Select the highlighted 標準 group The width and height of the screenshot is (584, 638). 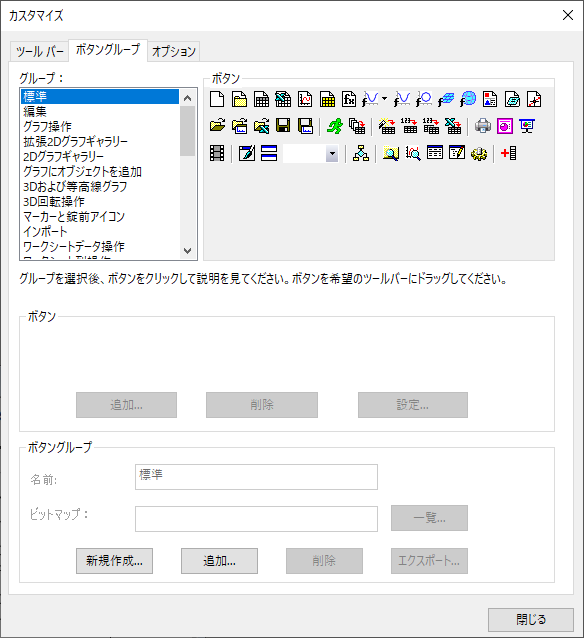coord(100,96)
